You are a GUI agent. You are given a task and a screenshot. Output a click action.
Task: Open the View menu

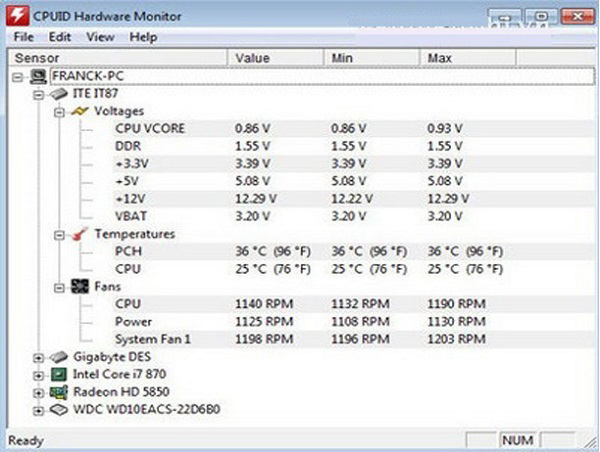point(100,37)
